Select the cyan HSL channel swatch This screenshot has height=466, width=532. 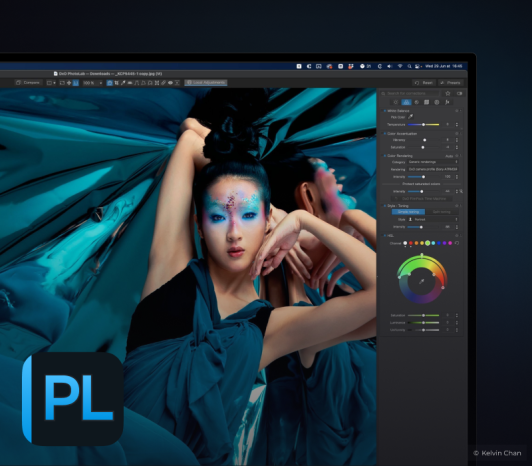[x=433, y=243]
